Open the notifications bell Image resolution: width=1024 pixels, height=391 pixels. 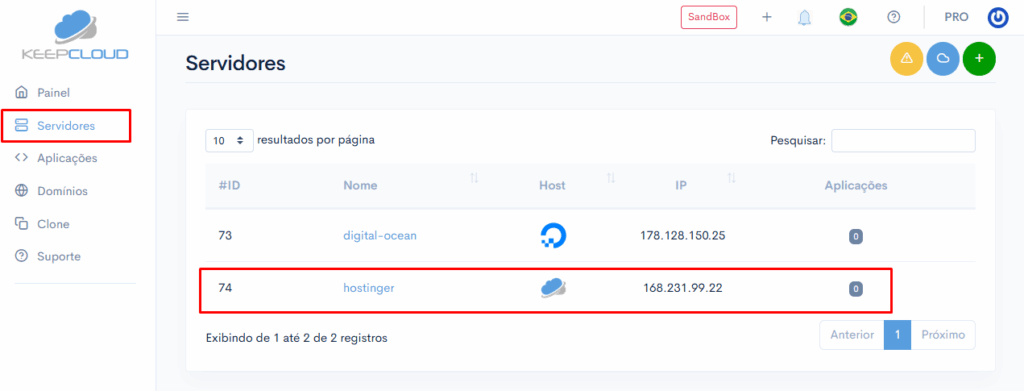804,18
